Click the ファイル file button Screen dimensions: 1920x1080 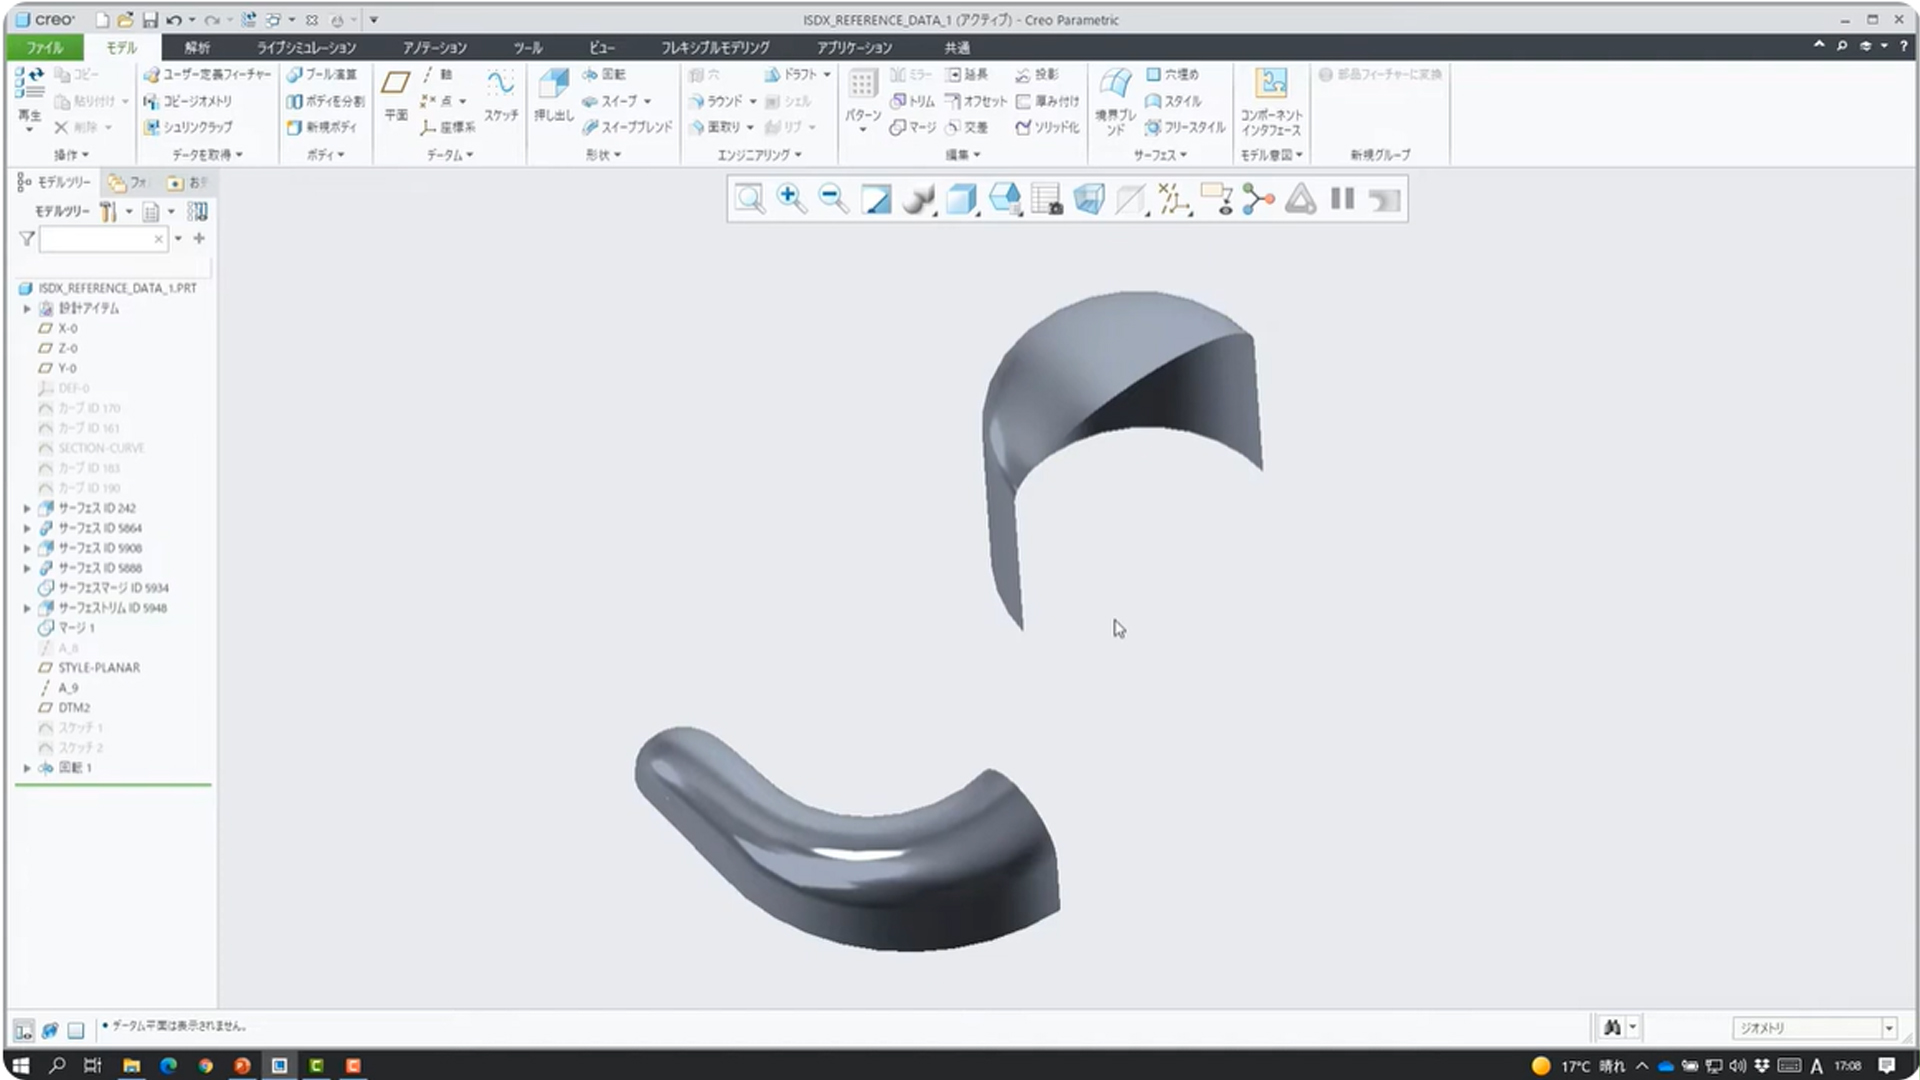tap(44, 47)
